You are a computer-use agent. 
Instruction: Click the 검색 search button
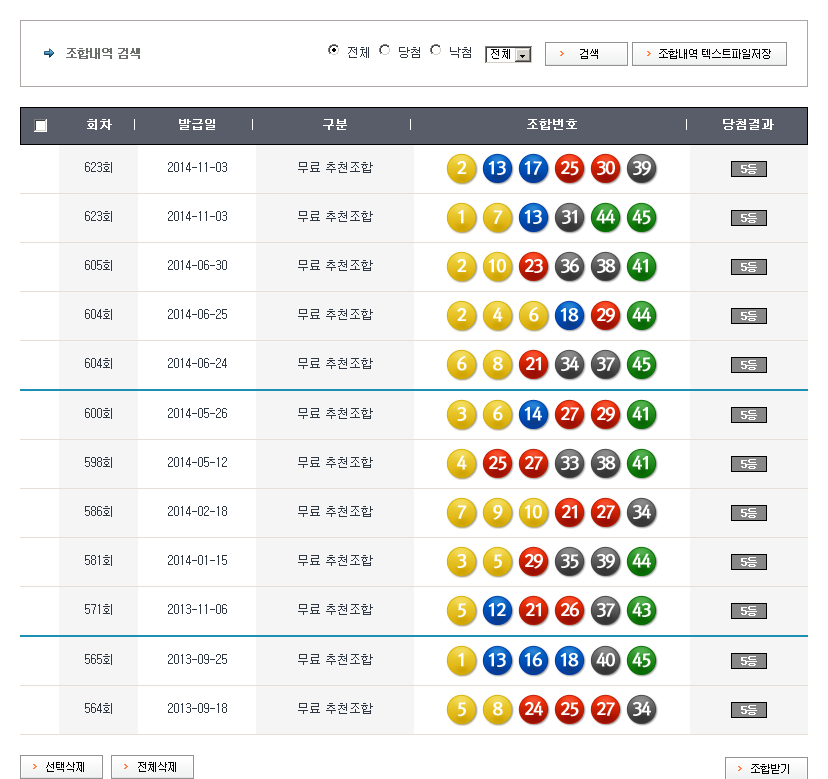[586, 54]
